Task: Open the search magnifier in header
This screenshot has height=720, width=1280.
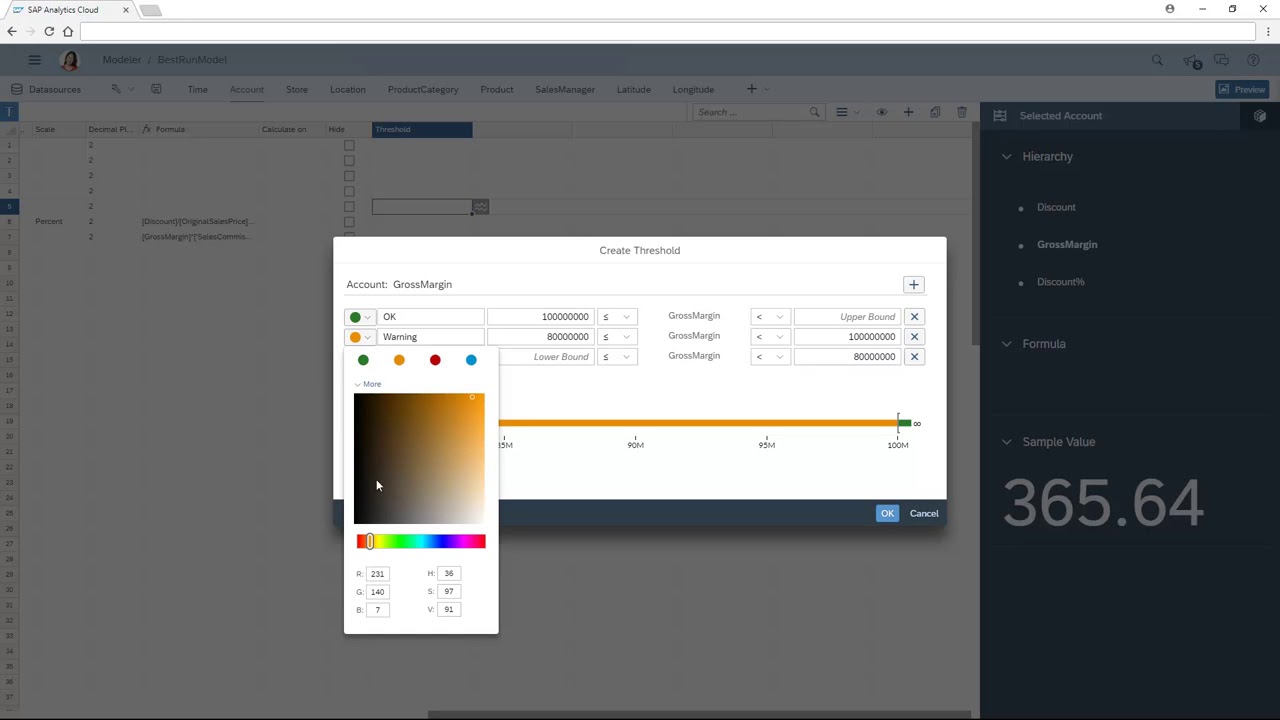Action: 1157,61
